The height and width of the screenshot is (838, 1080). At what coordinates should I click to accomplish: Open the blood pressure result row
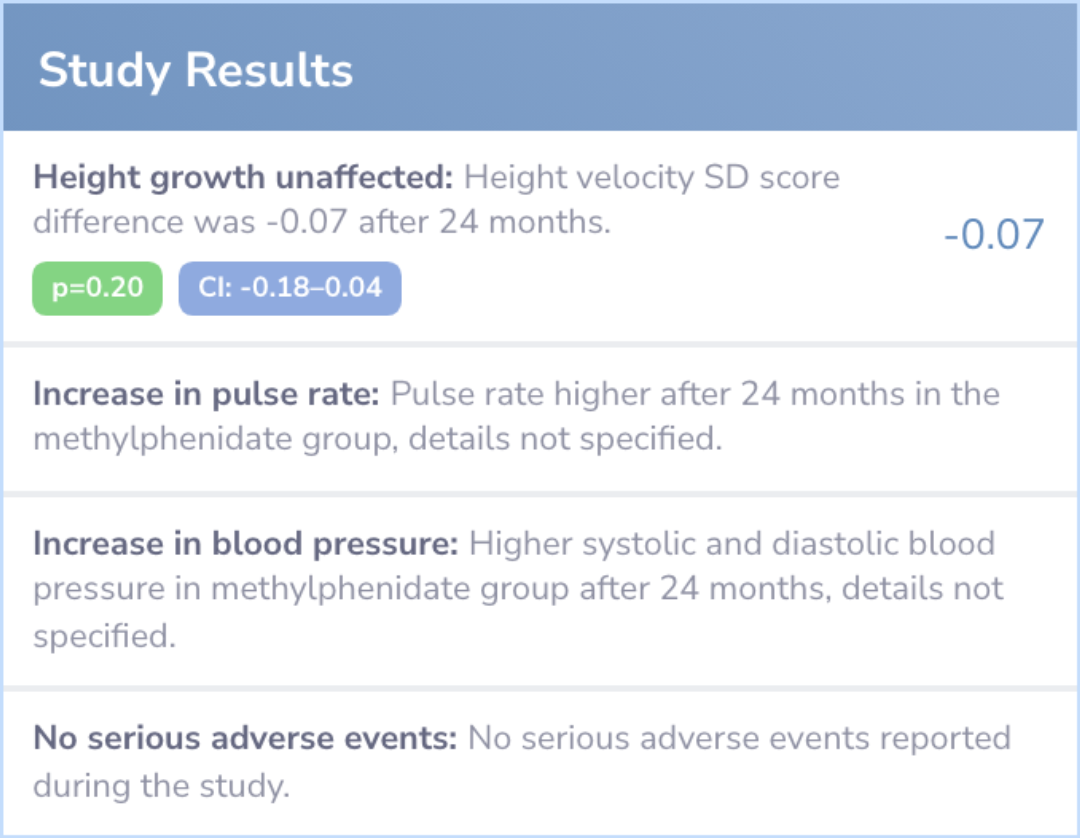pos(540,591)
